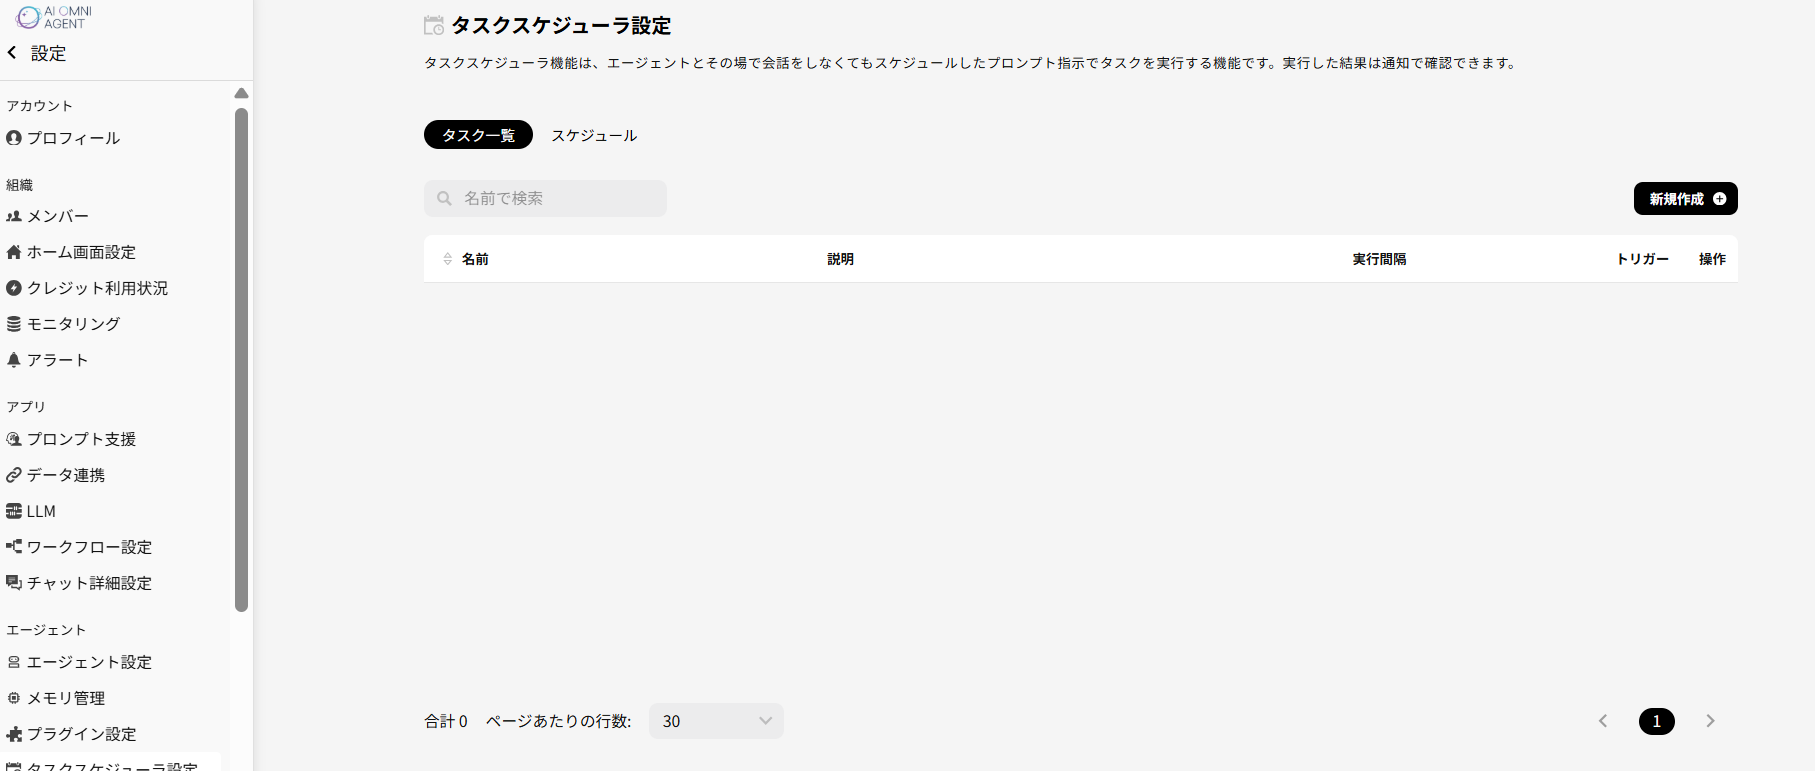Viewport: 1815px width, 771px height.
Task: Click the トリガー column header
Action: click(x=1643, y=259)
